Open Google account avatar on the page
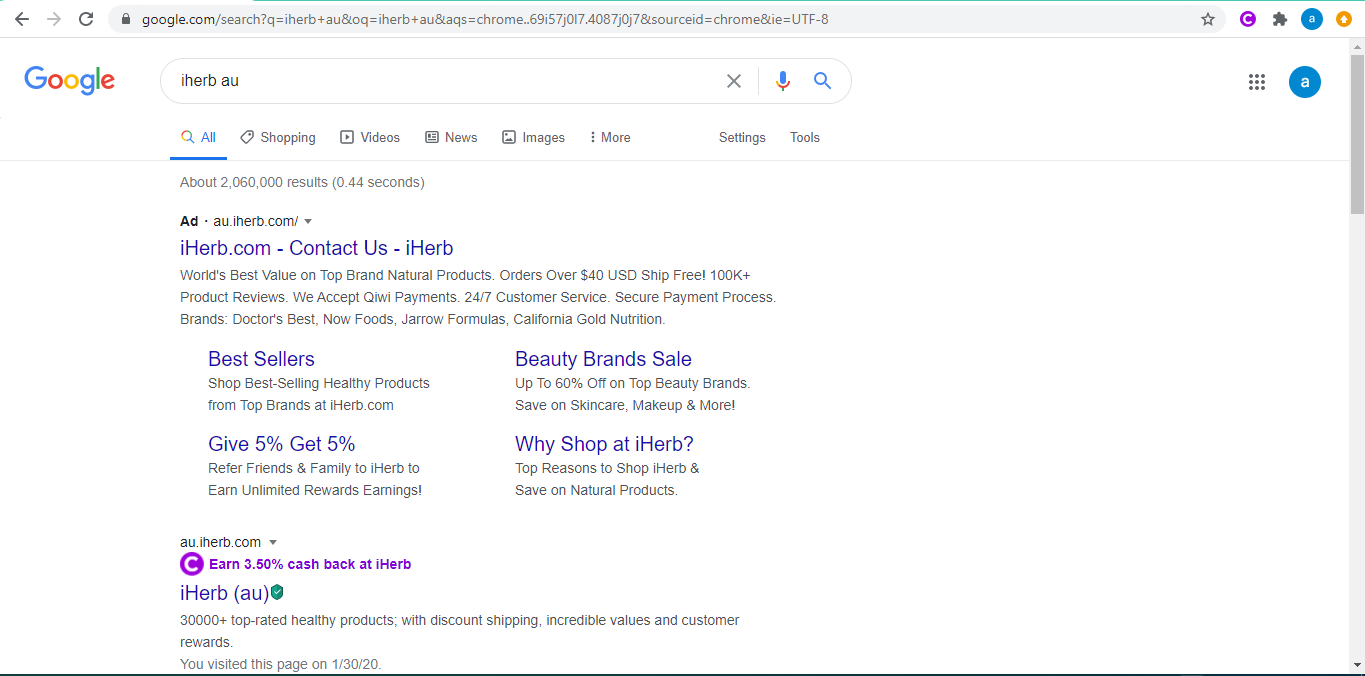Screen dimensions: 1365x676 click(1304, 82)
